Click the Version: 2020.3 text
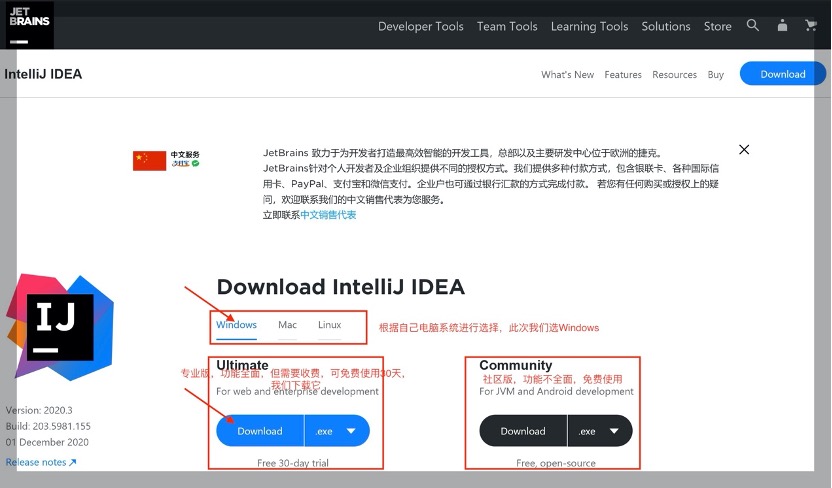Viewport: 832px width, 488px height. point(39,410)
